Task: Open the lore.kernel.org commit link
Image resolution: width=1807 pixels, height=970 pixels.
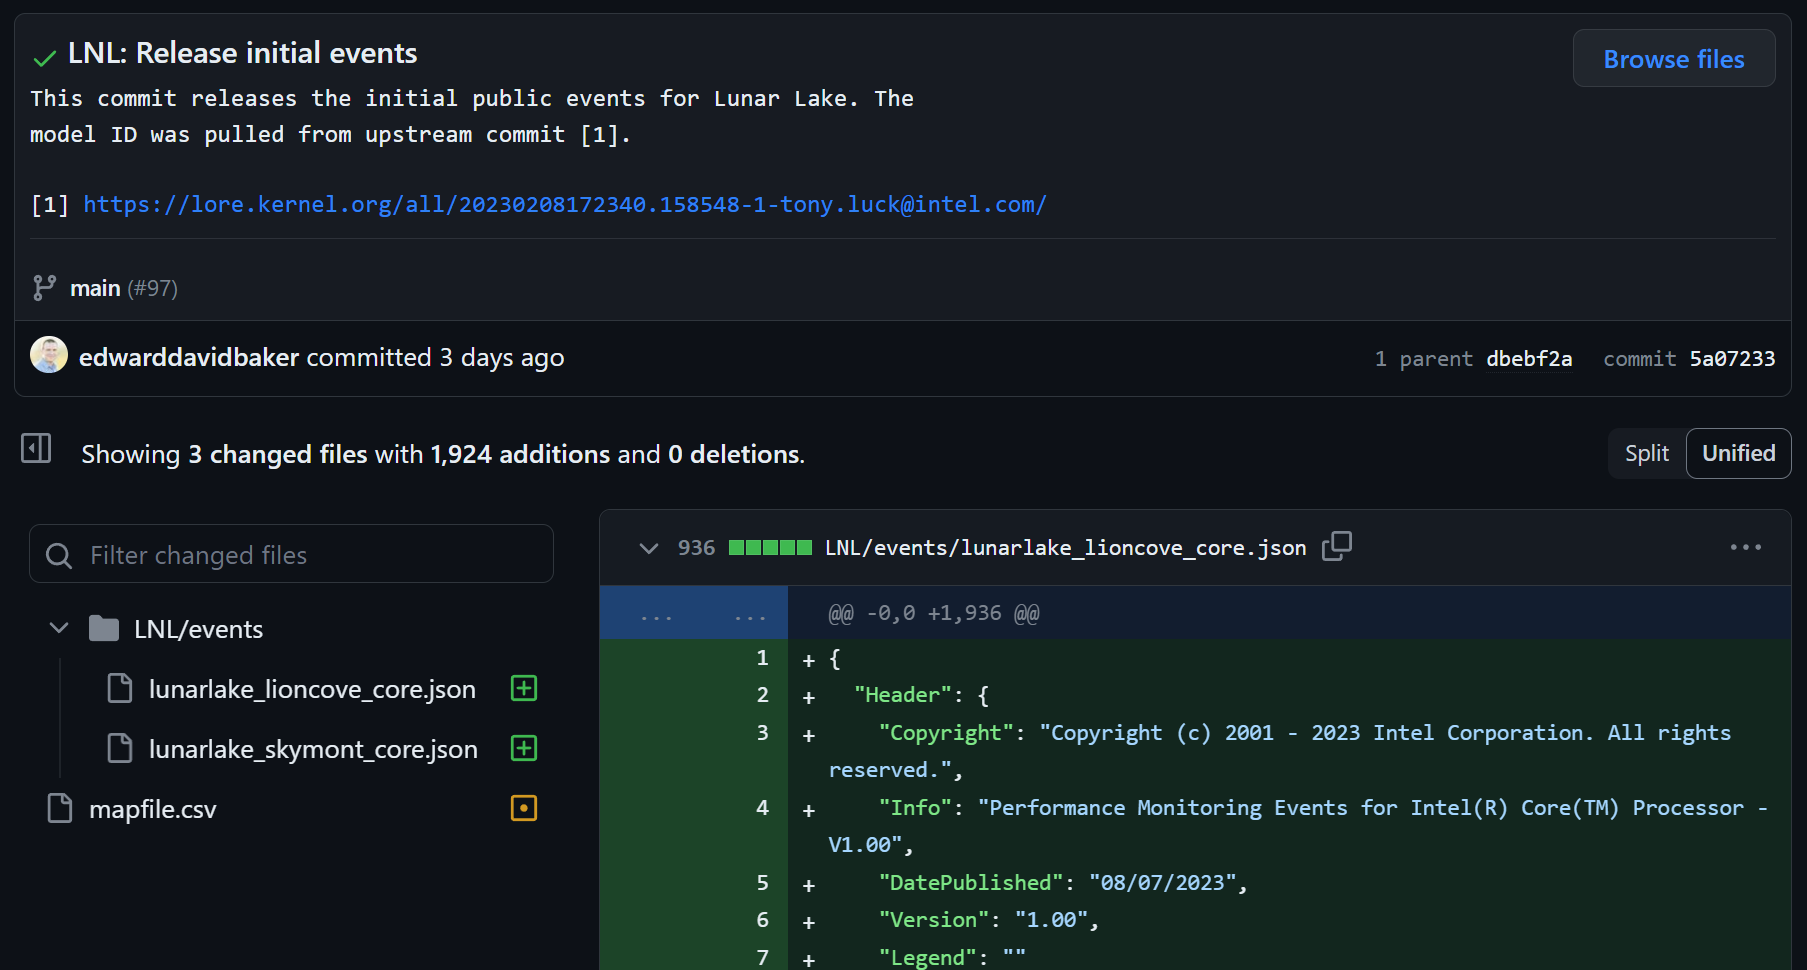Action: tap(565, 204)
